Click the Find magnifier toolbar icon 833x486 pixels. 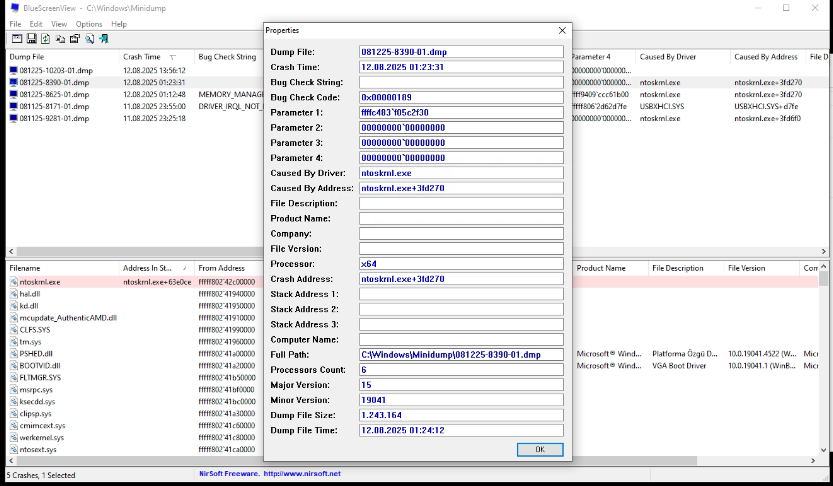tap(89, 39)
